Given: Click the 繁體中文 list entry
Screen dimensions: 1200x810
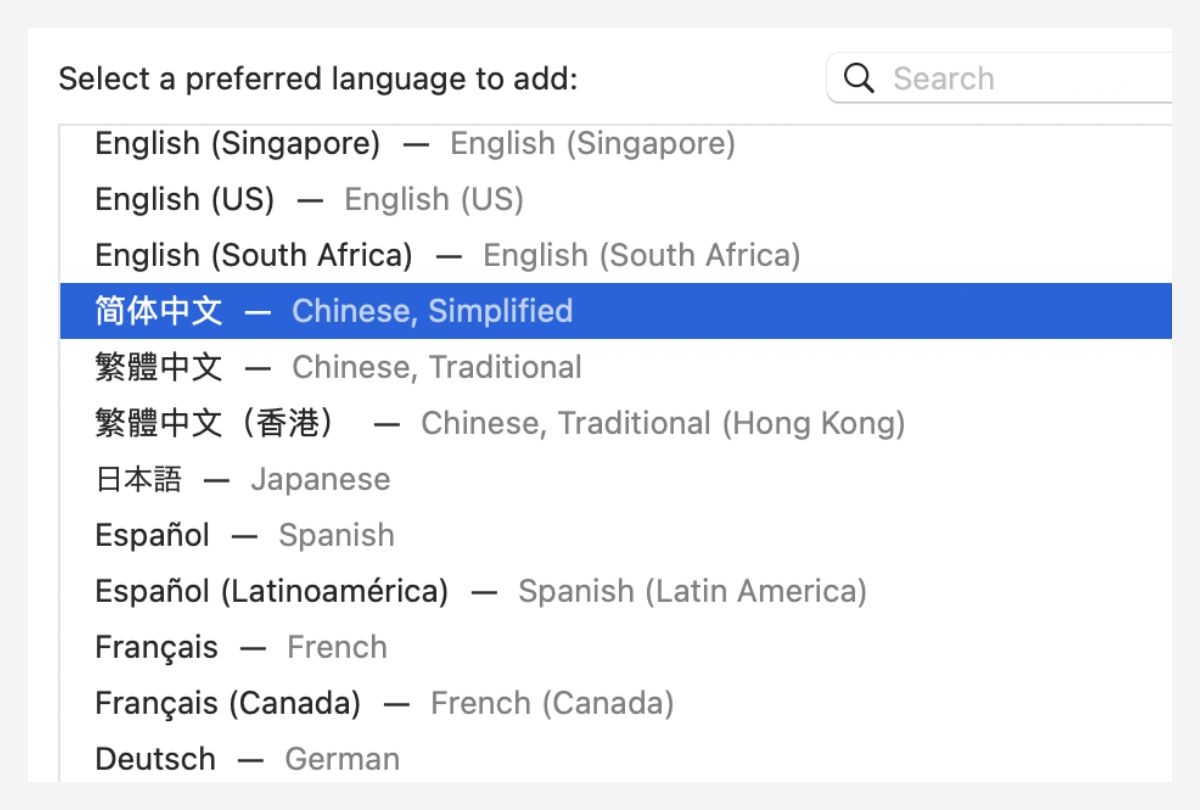Looking at the screenshot, I should [157, 367].
